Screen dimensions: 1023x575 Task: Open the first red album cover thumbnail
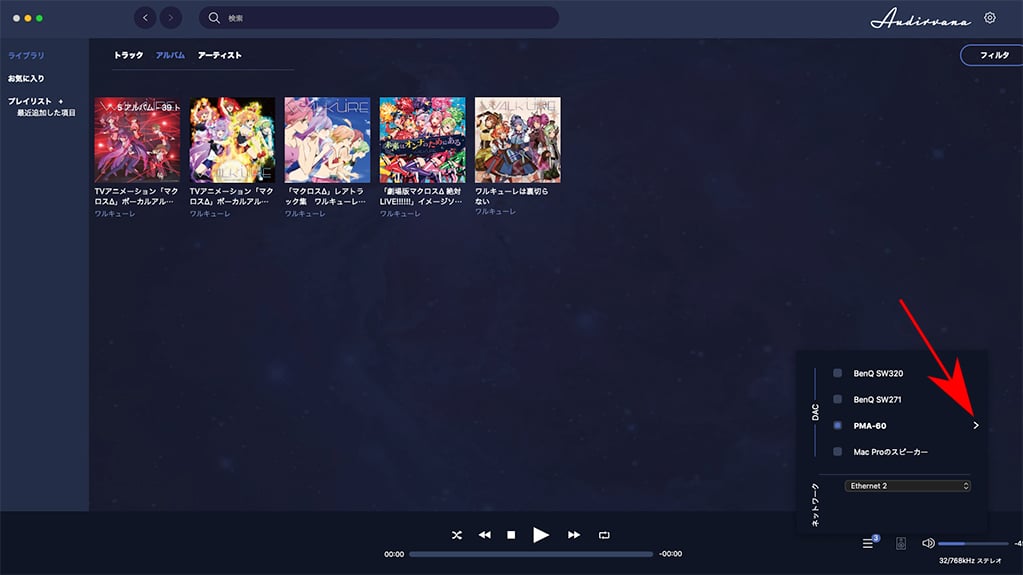coord(137,140)
